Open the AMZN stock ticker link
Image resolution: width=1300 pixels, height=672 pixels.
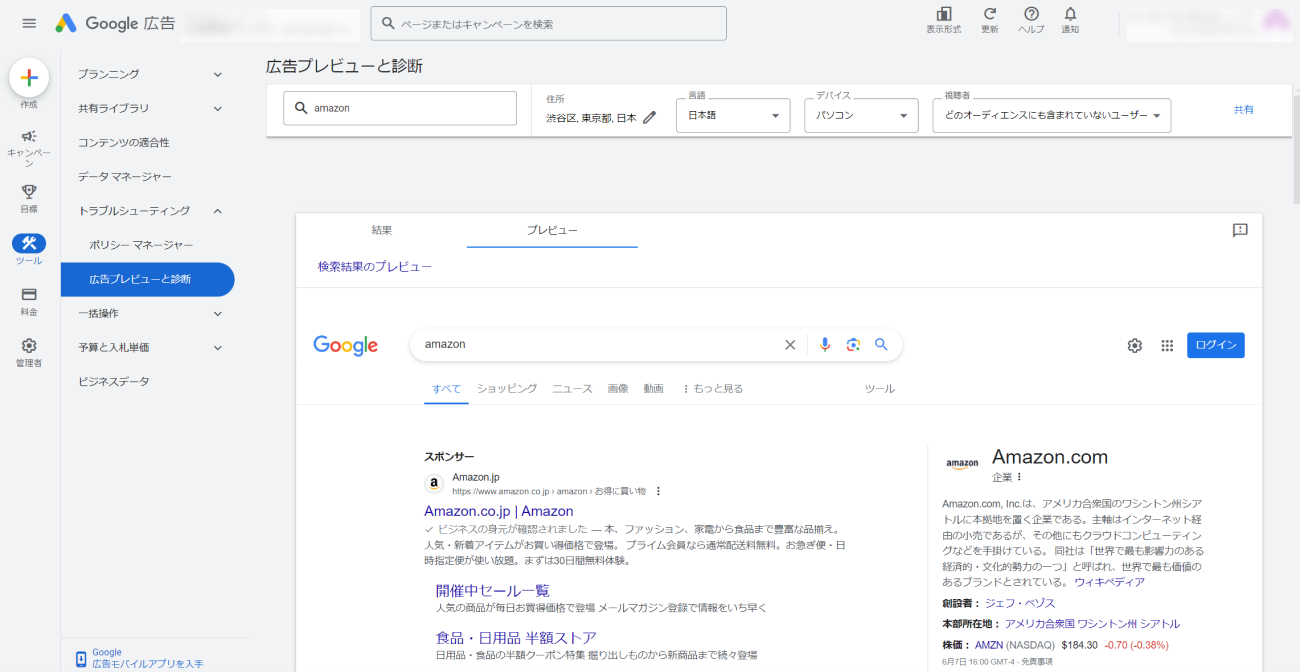coord(988,645)
